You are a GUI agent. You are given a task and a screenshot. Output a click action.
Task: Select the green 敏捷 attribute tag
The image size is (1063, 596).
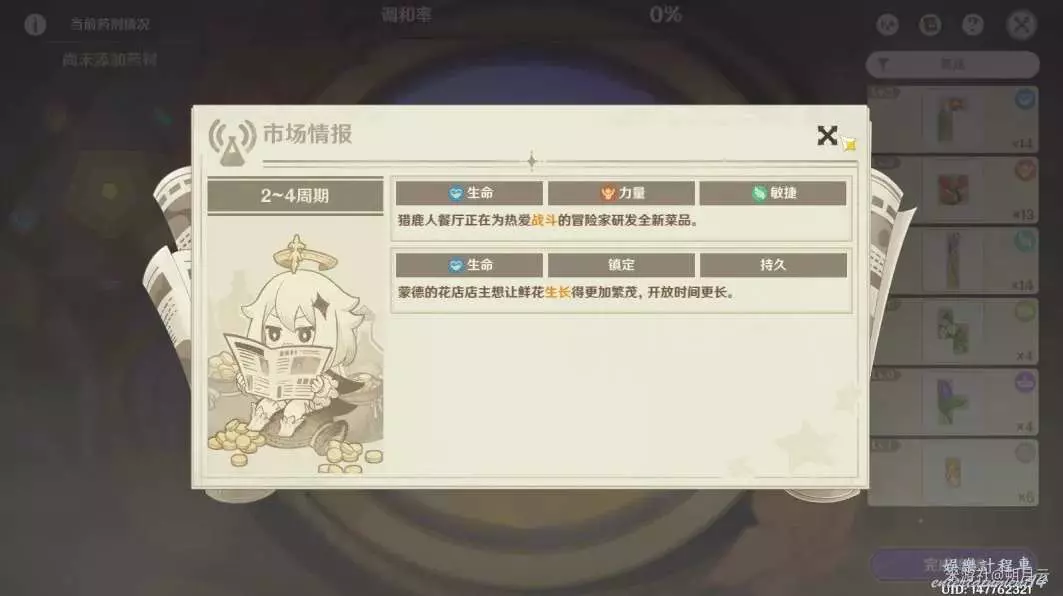click(x=773, y=193)
